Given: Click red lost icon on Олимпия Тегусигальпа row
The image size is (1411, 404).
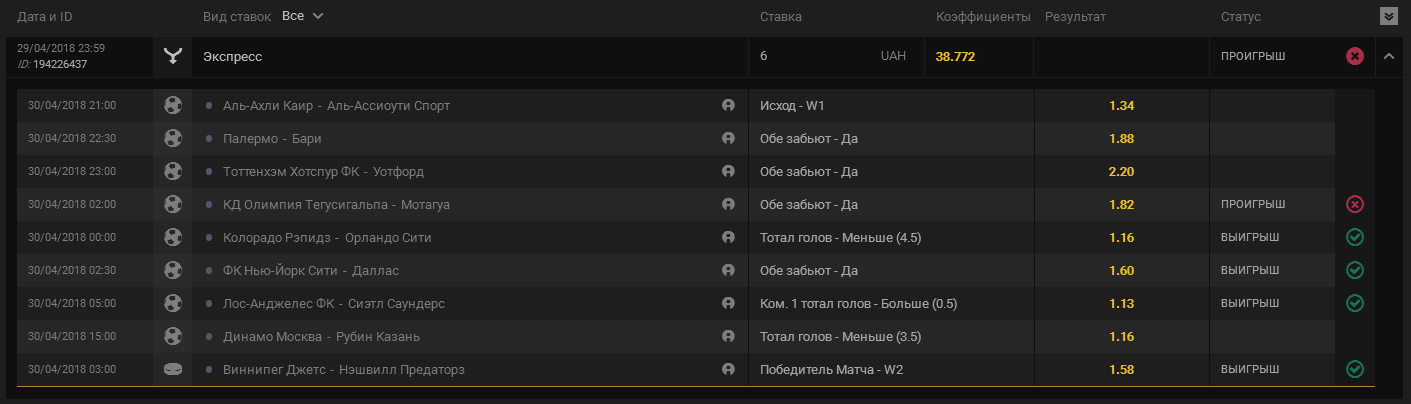Looking at the screenshot, I should tap(1355, 204).
